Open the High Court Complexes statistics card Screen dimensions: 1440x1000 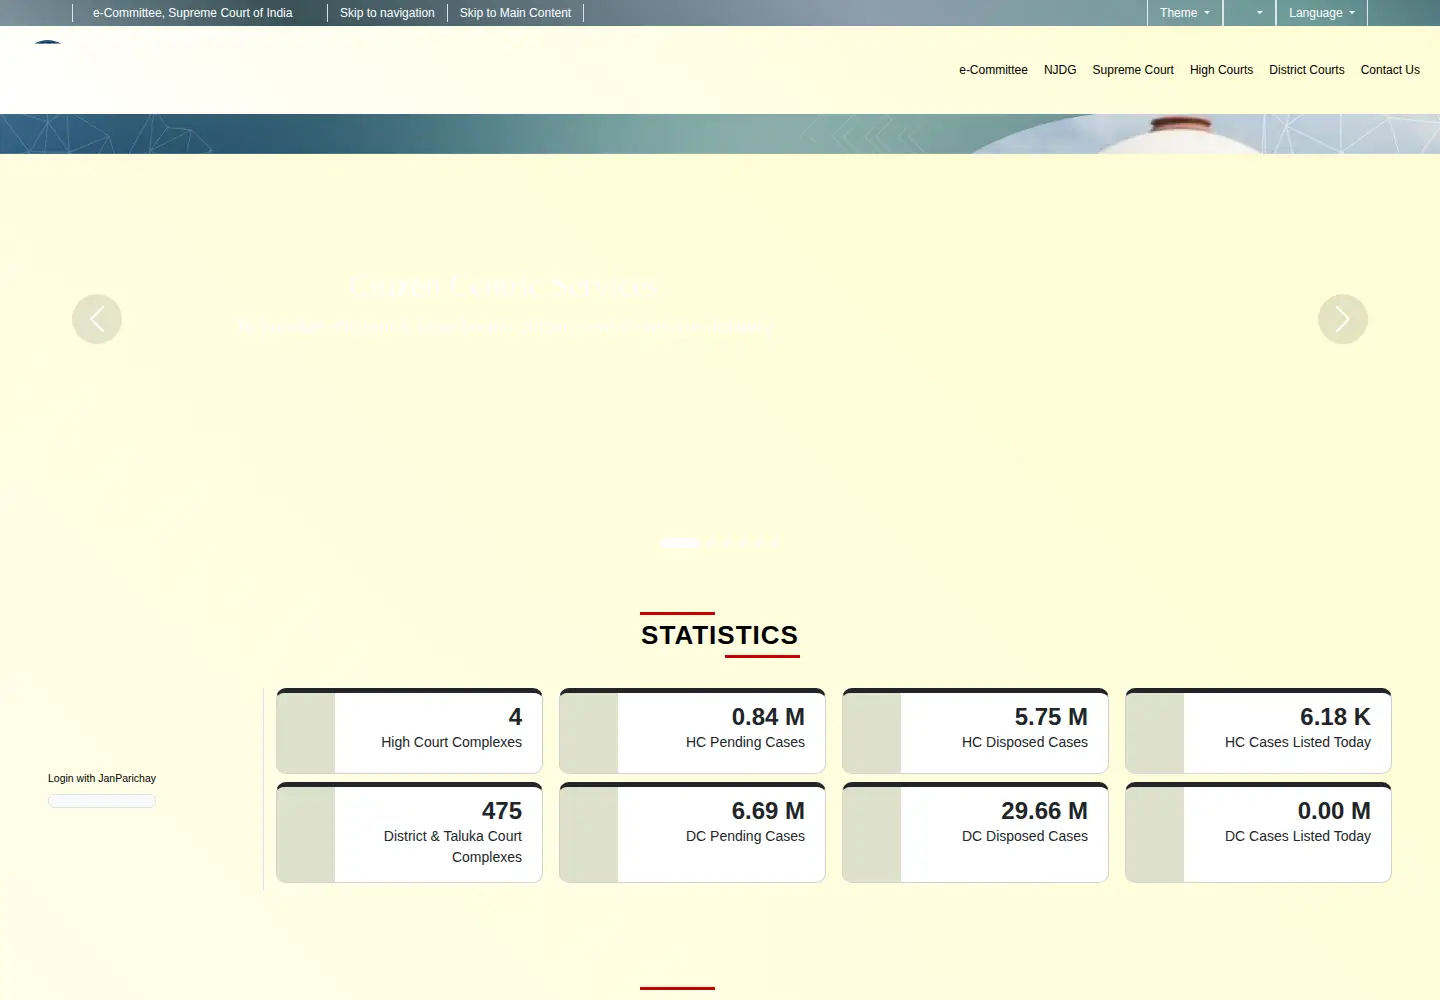click(409, 731)
